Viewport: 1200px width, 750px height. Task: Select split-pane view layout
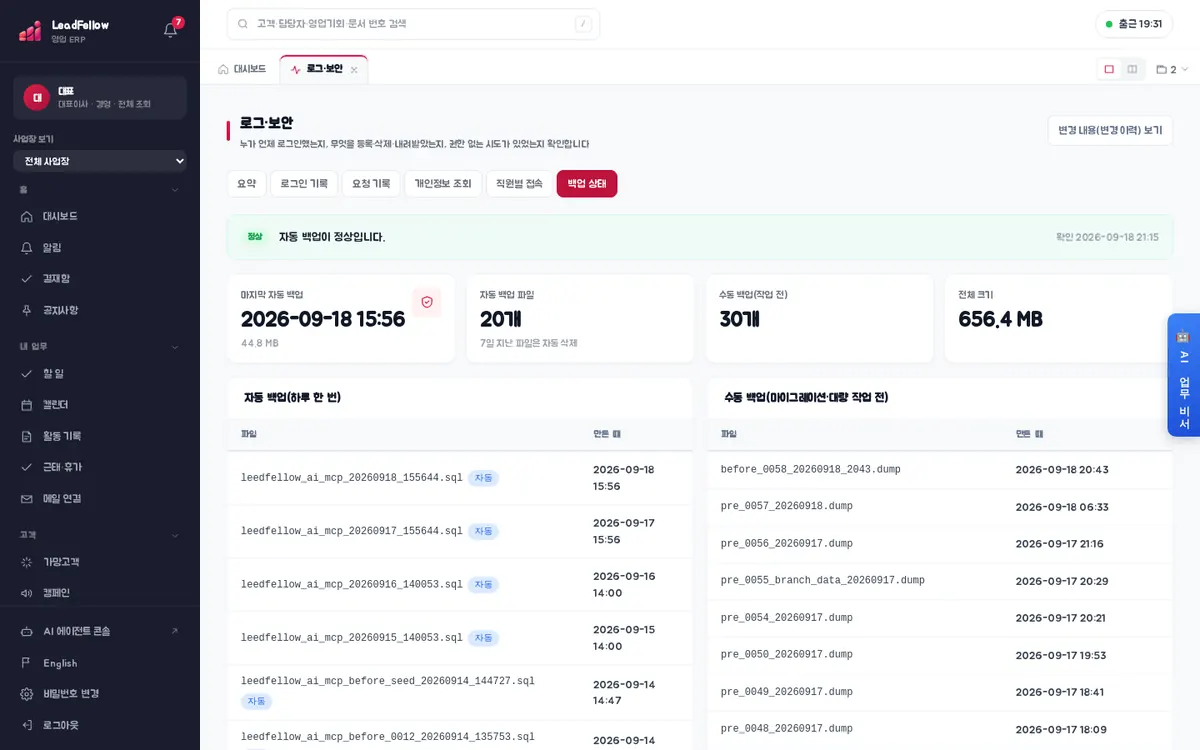coord(1132,69)
